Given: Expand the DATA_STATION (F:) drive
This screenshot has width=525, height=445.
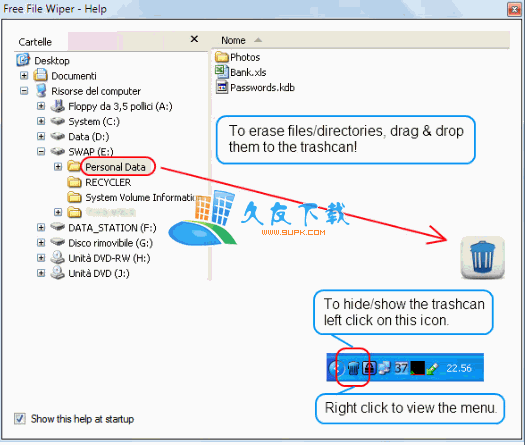Looking at the screenshot, I should click(41, 228).
